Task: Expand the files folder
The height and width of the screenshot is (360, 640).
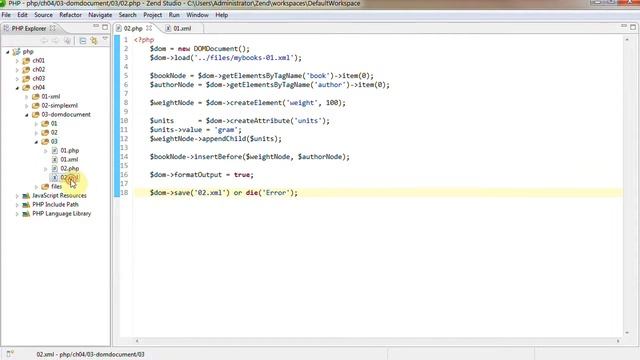Action: click(x=36, y=187)
